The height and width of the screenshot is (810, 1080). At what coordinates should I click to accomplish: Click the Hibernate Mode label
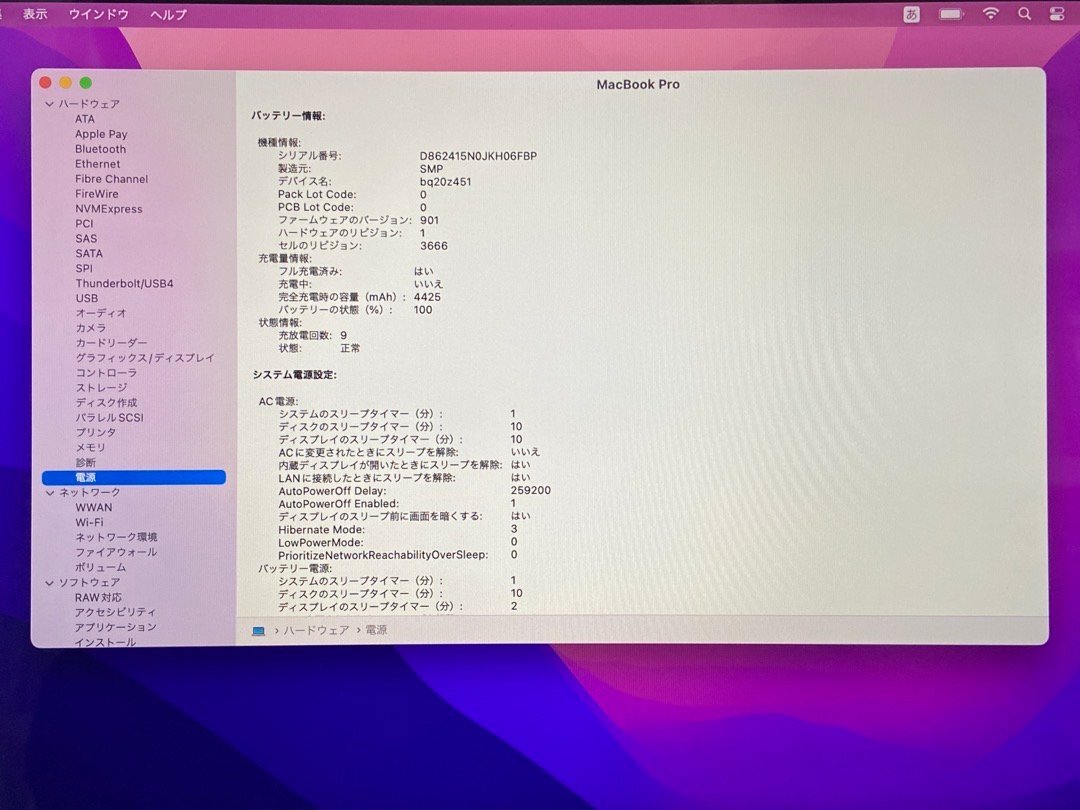pyautogui.click(x=322, y=530)
